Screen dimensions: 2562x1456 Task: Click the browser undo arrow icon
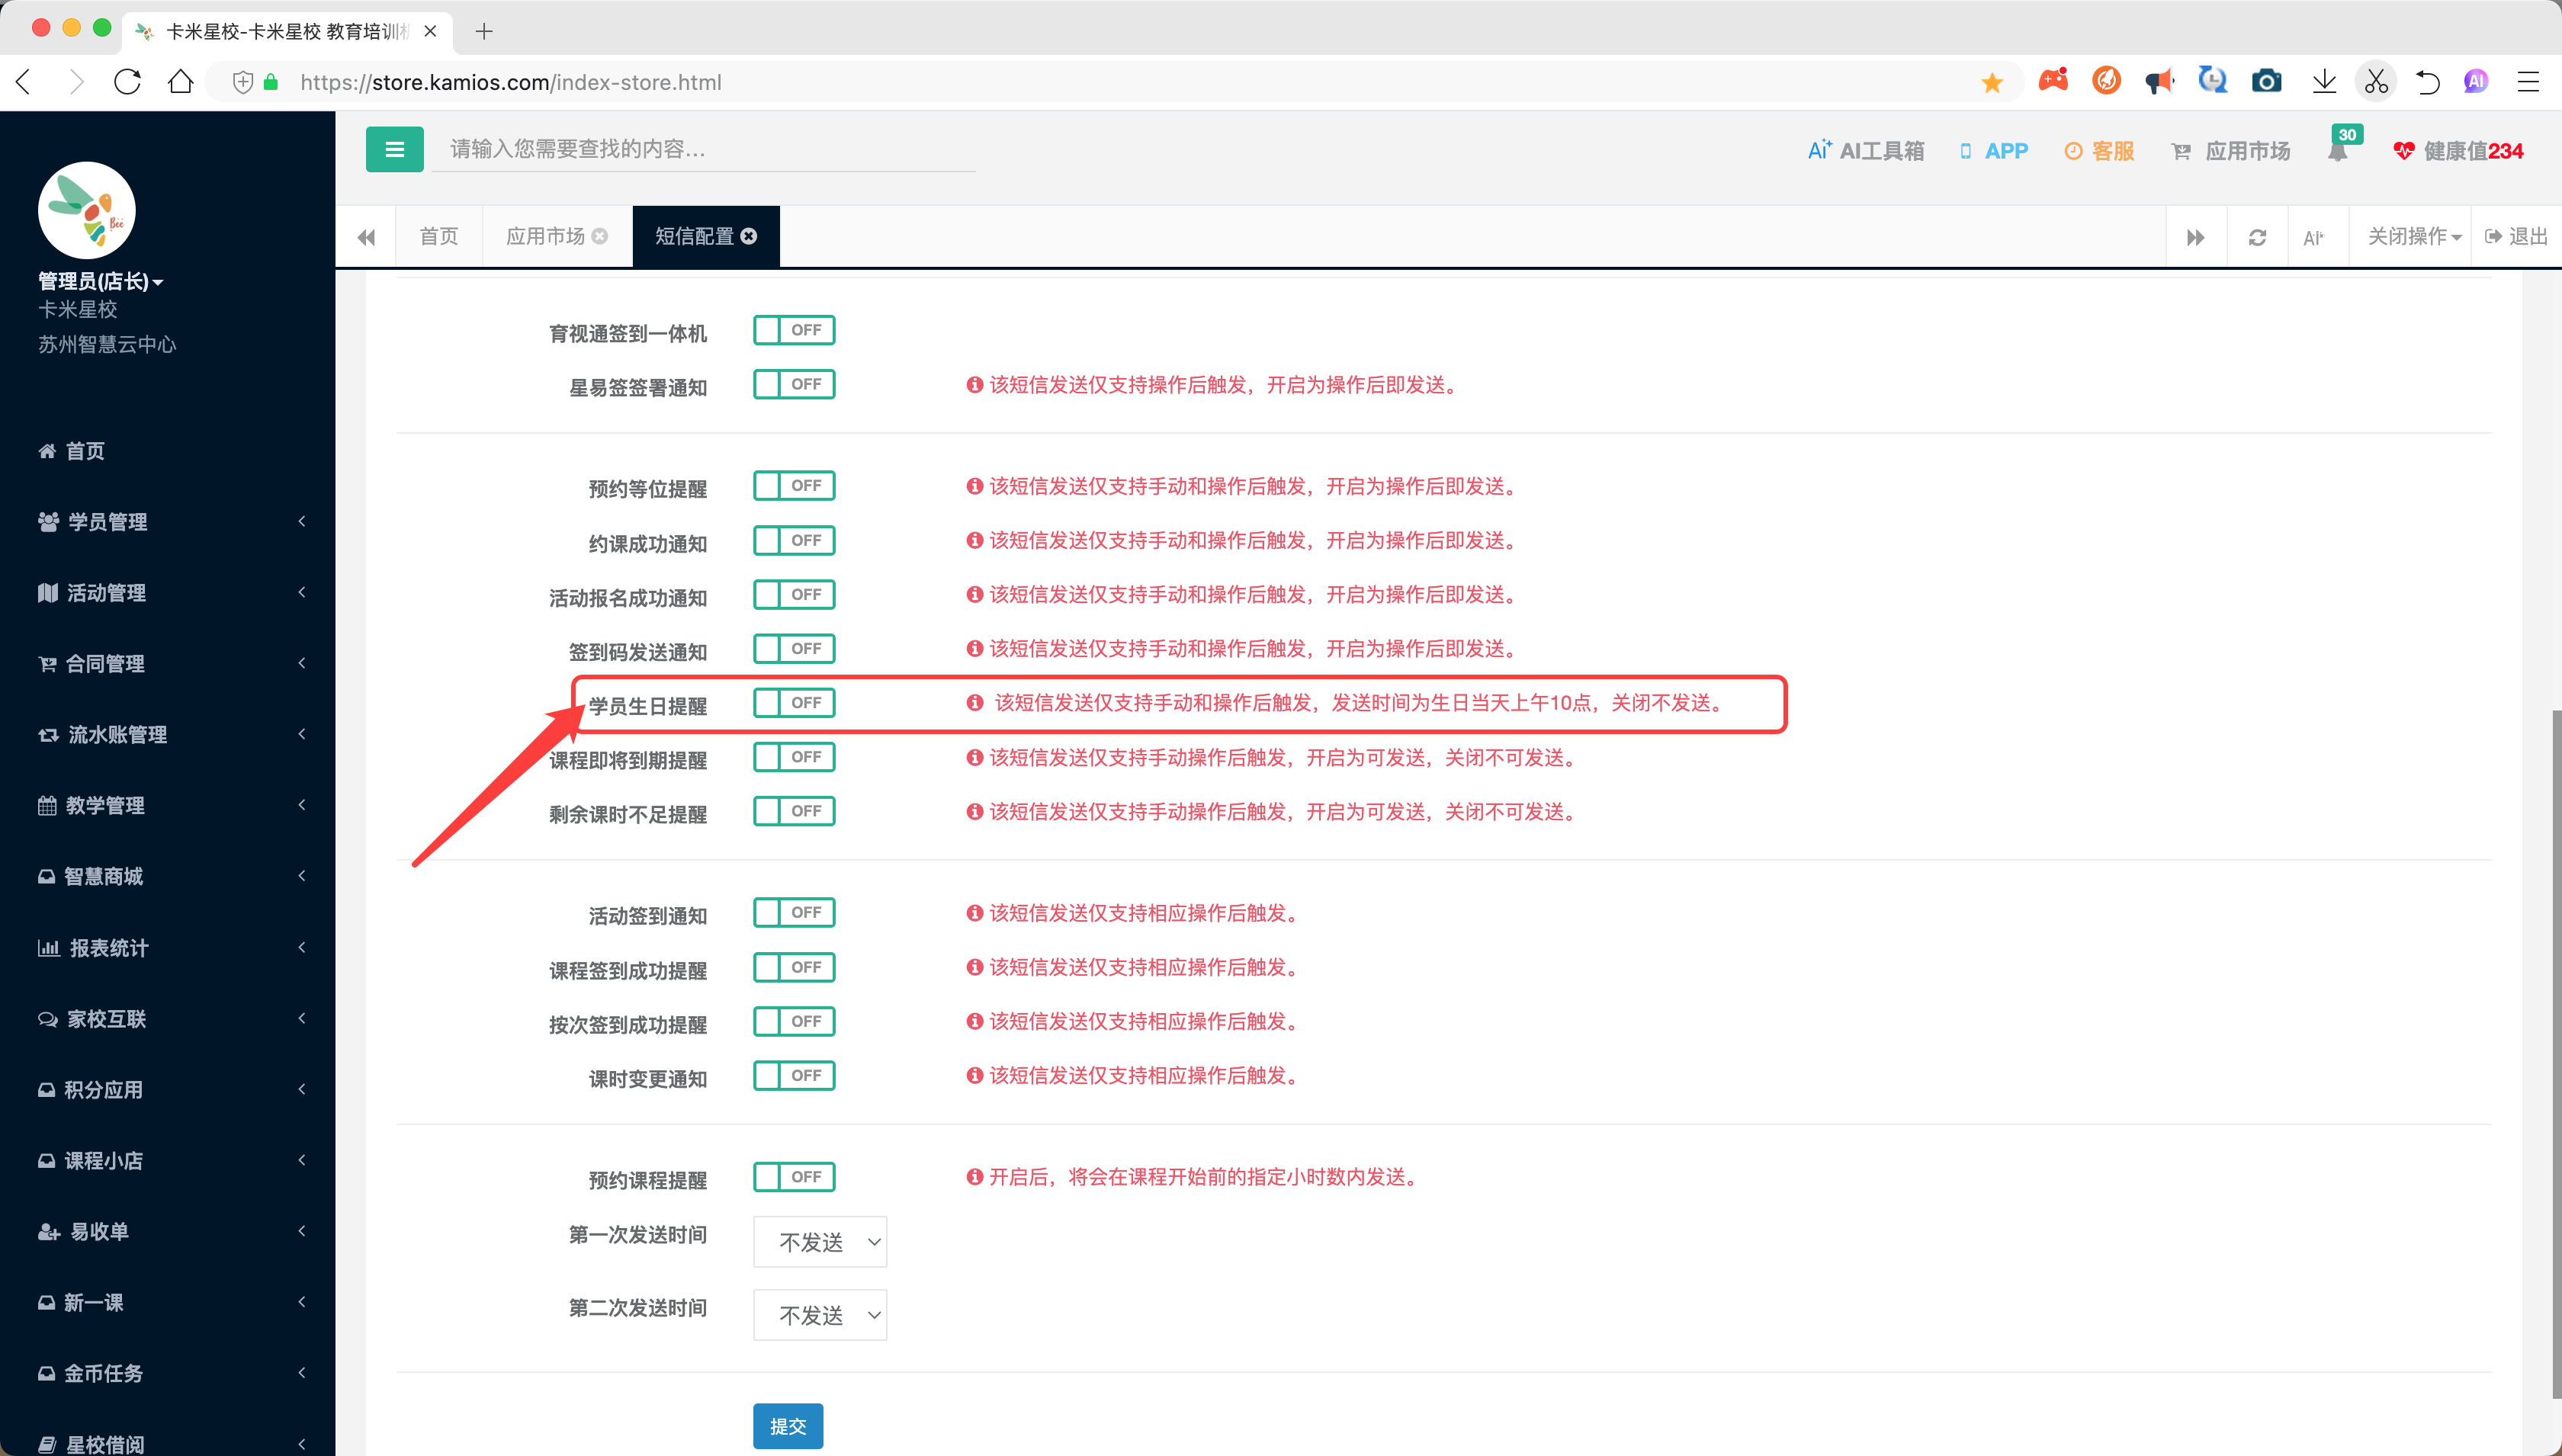pos(2427,82)
